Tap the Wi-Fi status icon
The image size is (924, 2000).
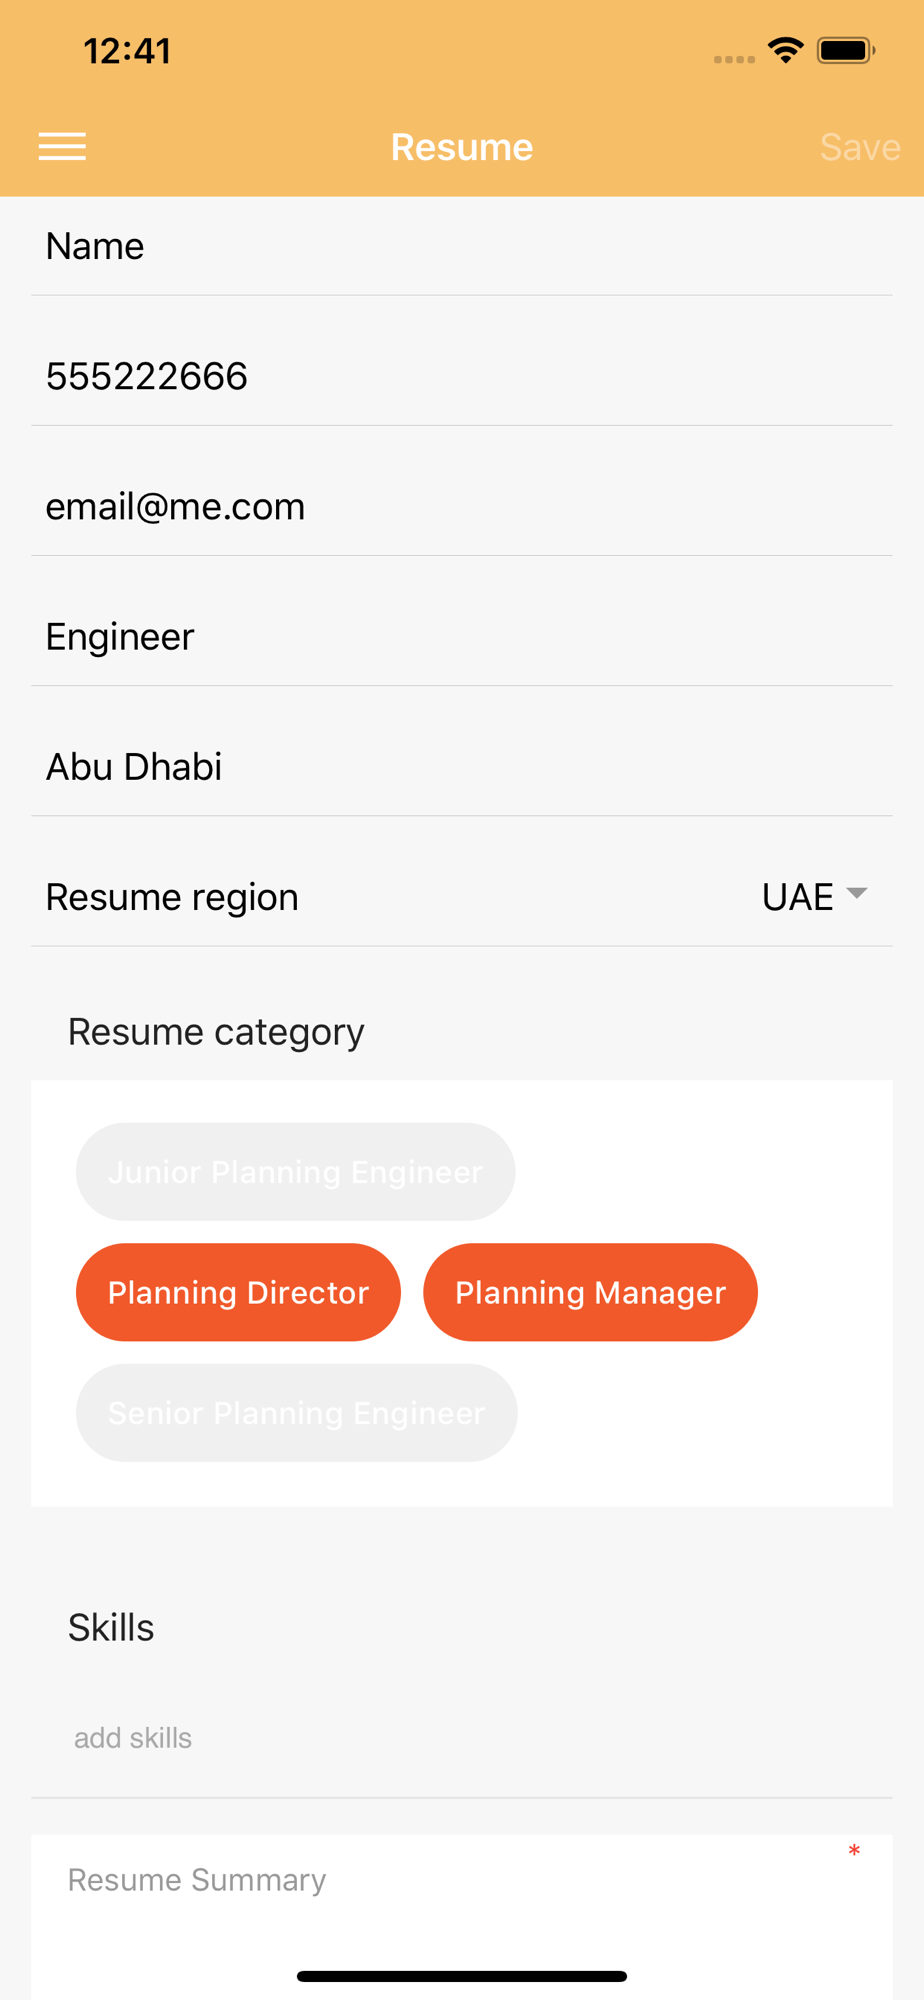tap(786, 50)
